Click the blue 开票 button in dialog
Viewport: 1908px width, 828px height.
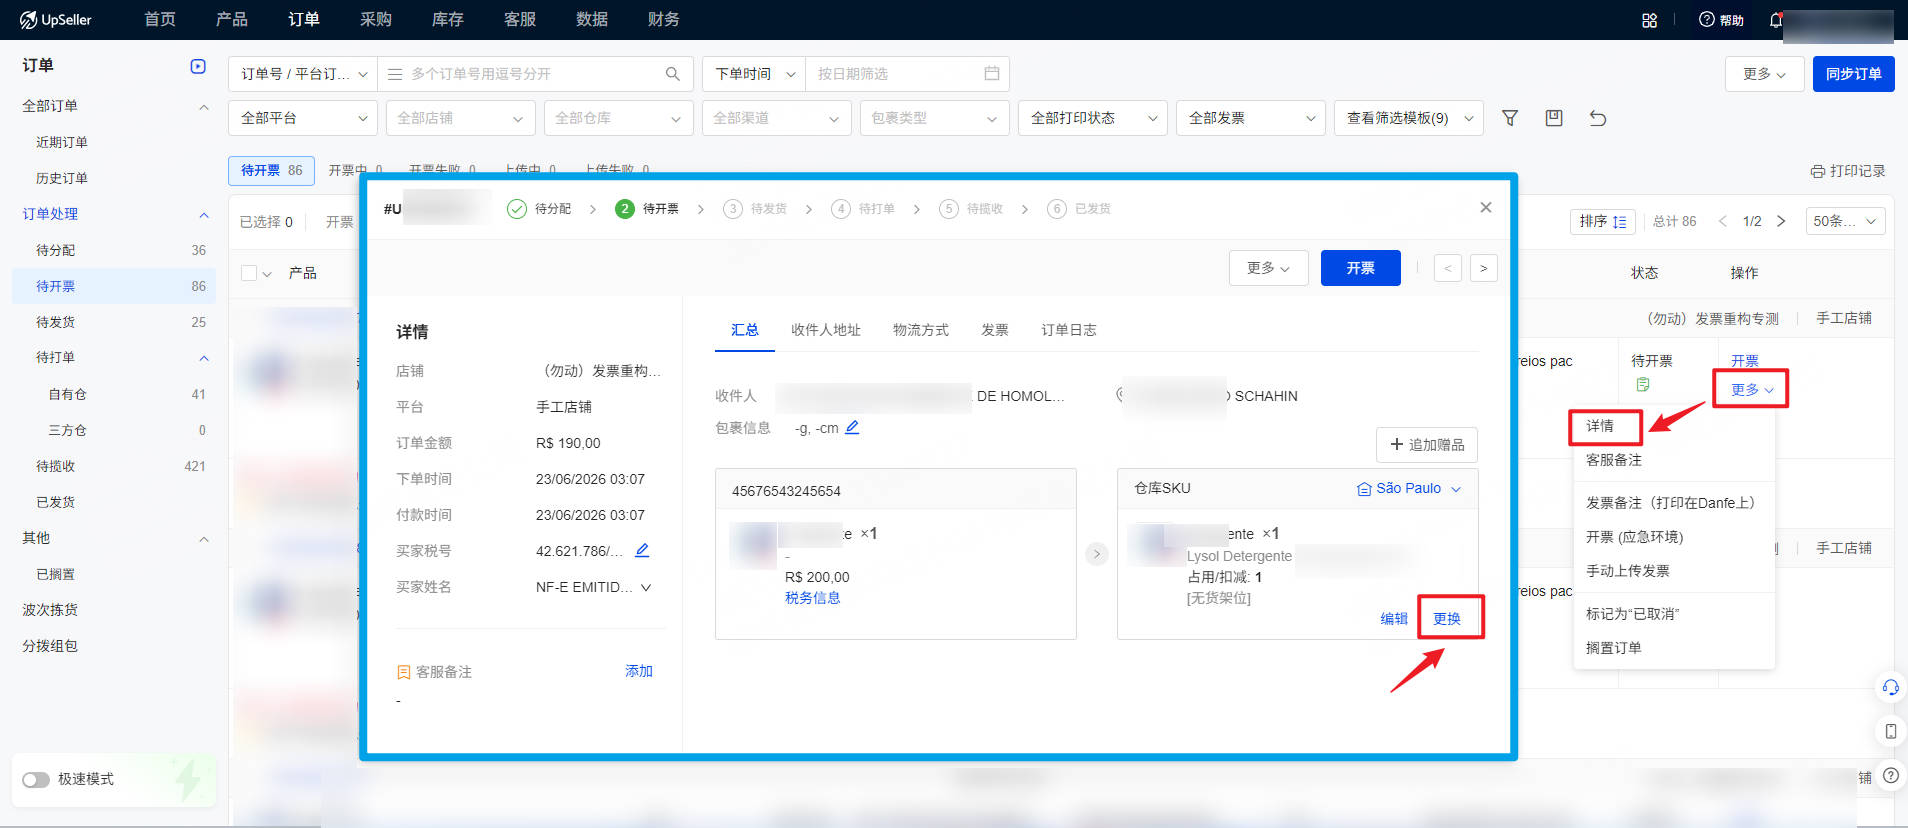click(1361, 268)
